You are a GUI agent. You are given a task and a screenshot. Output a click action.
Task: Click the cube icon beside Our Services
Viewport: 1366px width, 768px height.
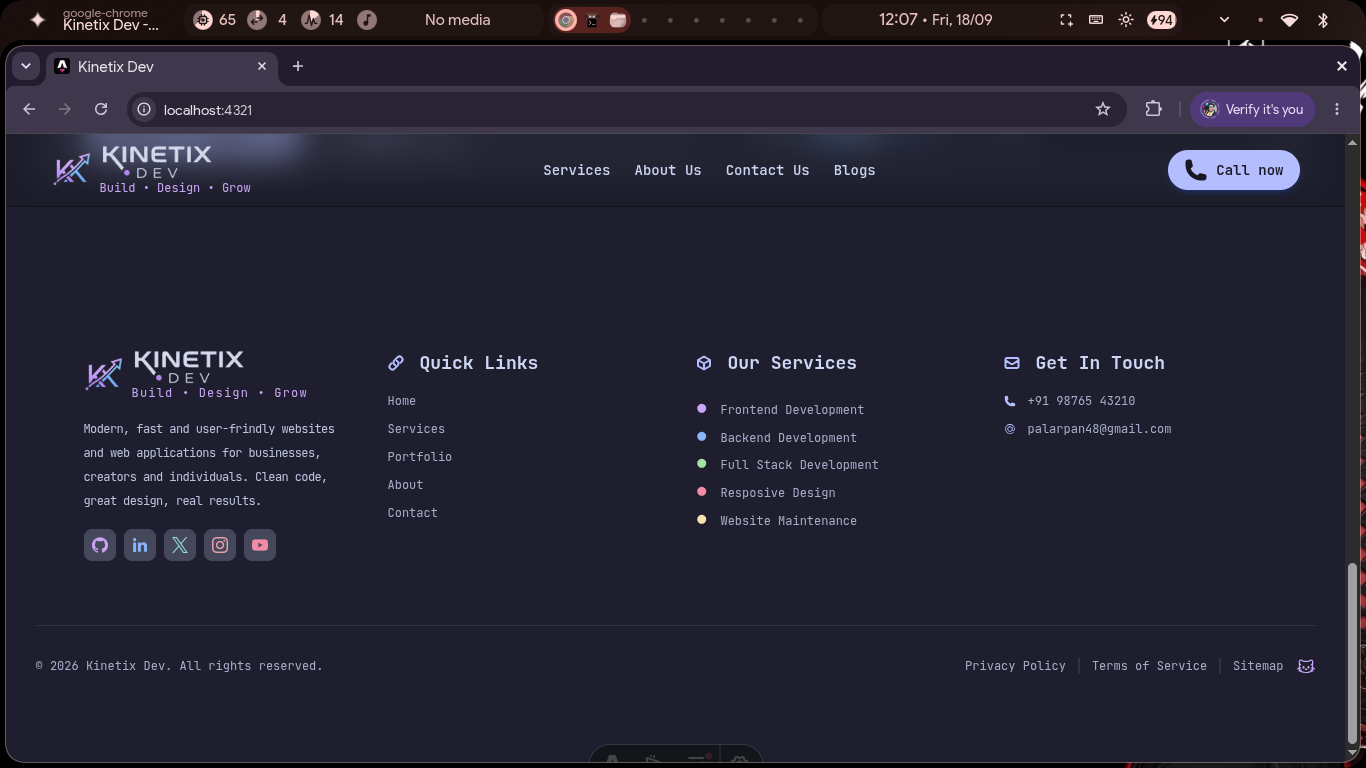pyautogui.click(x=704, y=363)
